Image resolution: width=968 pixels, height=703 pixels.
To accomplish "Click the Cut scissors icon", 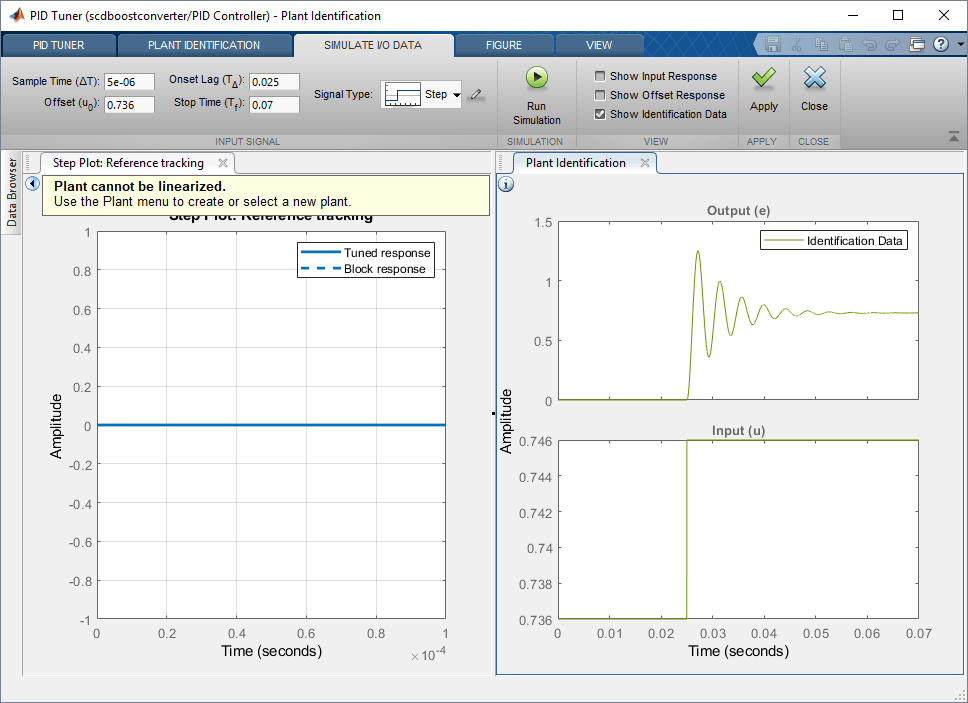I will click(x=796, y=44).
